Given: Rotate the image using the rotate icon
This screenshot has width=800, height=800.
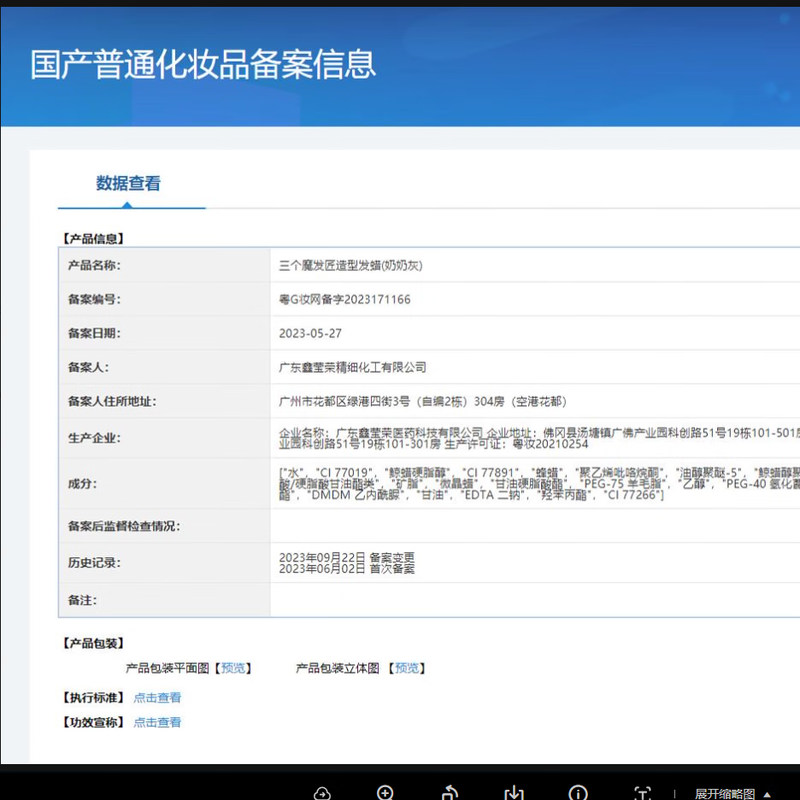Looking at the screenshot, I should click(450, 793).
